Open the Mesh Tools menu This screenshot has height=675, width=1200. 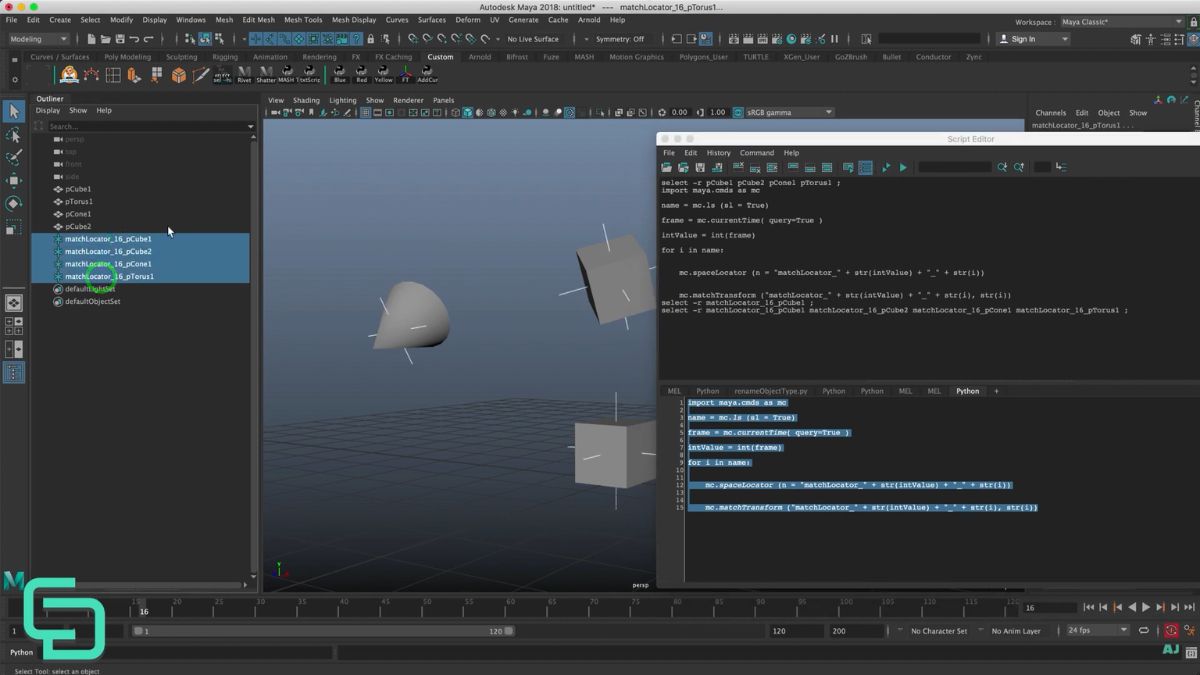coord(303,20)
